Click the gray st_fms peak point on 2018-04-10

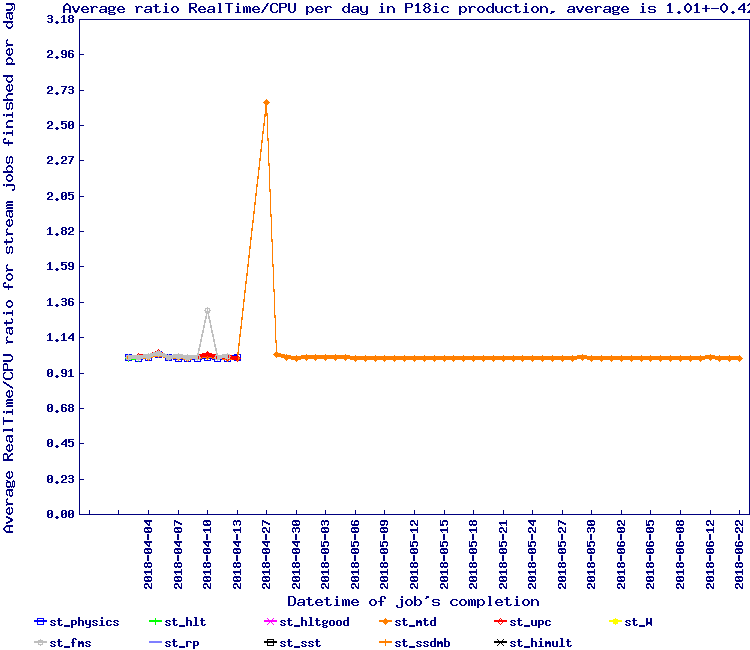pos(207,310)
